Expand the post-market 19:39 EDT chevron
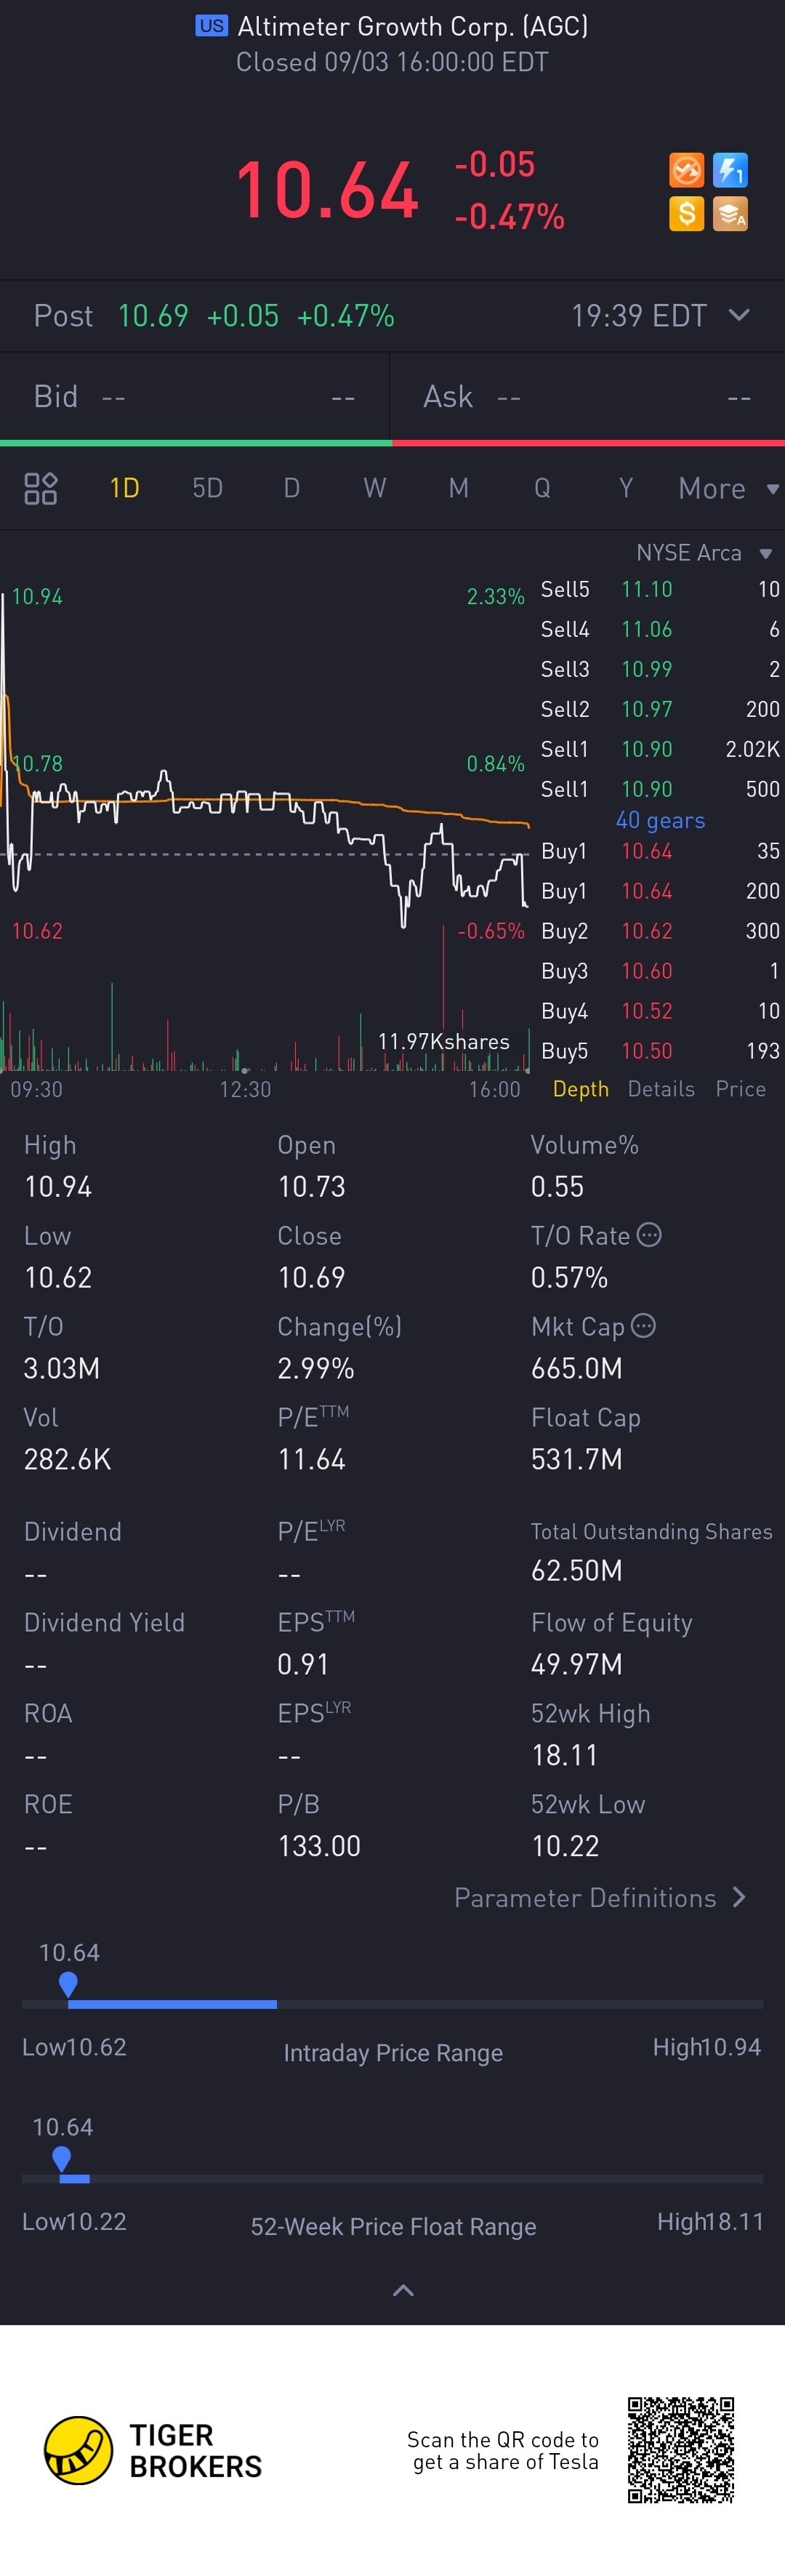This screenshot has height=2576, width=785. coord(739,315)
